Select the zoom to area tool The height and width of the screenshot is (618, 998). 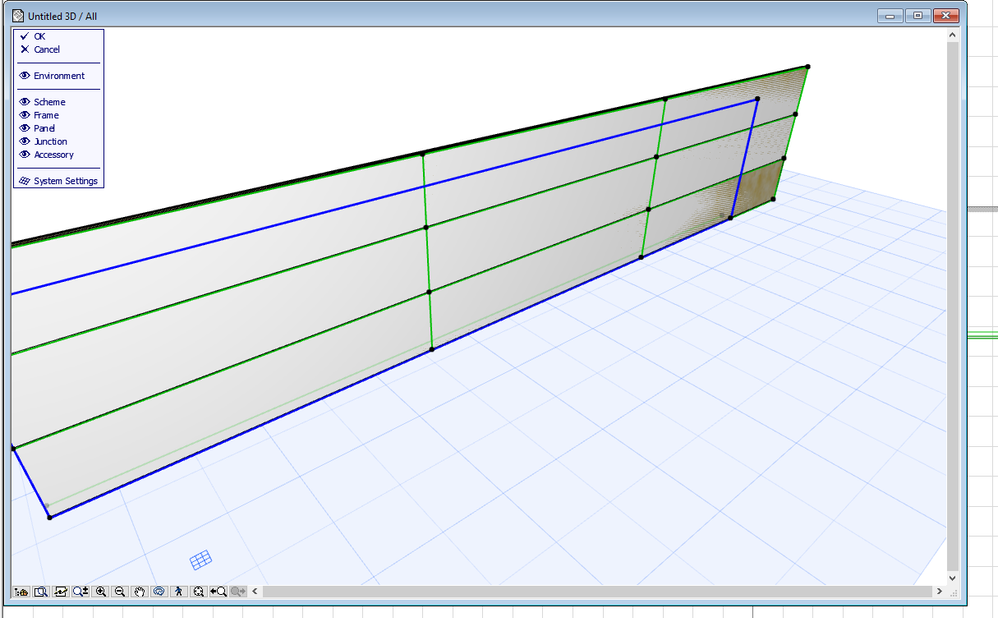(x=41, y=591)
